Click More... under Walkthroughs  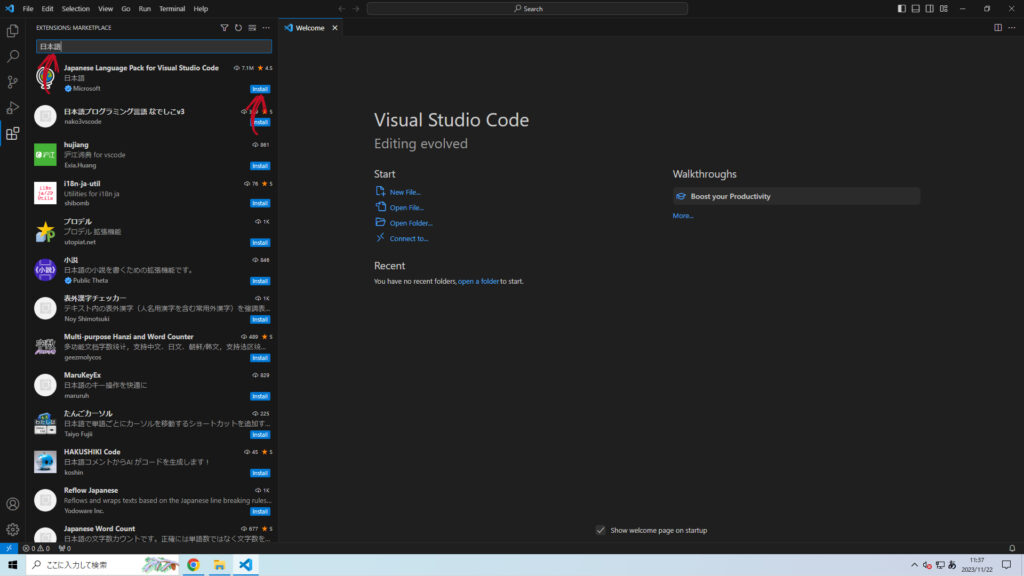[682, 216]
